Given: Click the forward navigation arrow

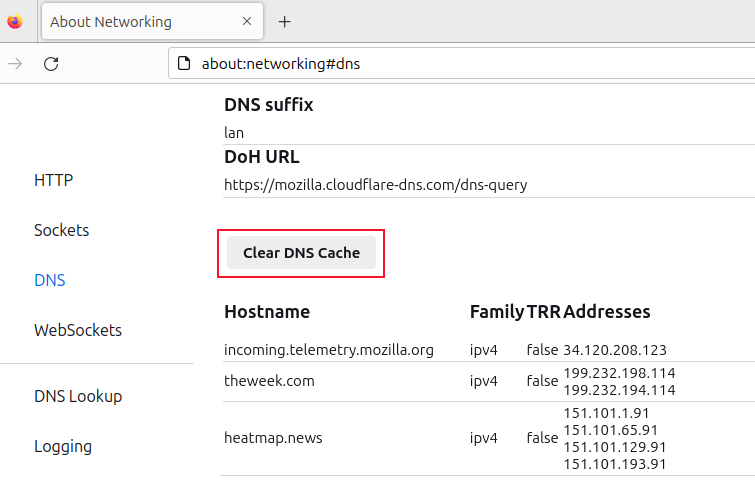Looking at the screenshot, I should click(x=15, y=64).
